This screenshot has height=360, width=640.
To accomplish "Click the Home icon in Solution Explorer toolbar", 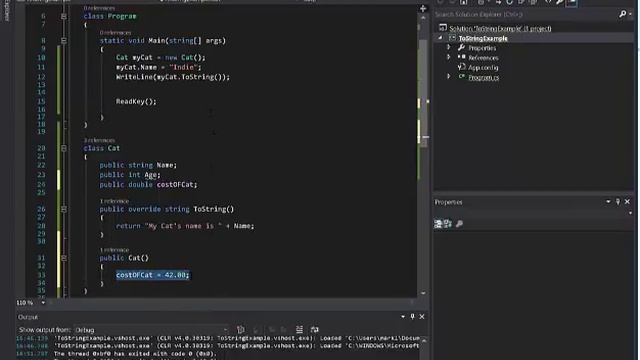I will [464, 2].
